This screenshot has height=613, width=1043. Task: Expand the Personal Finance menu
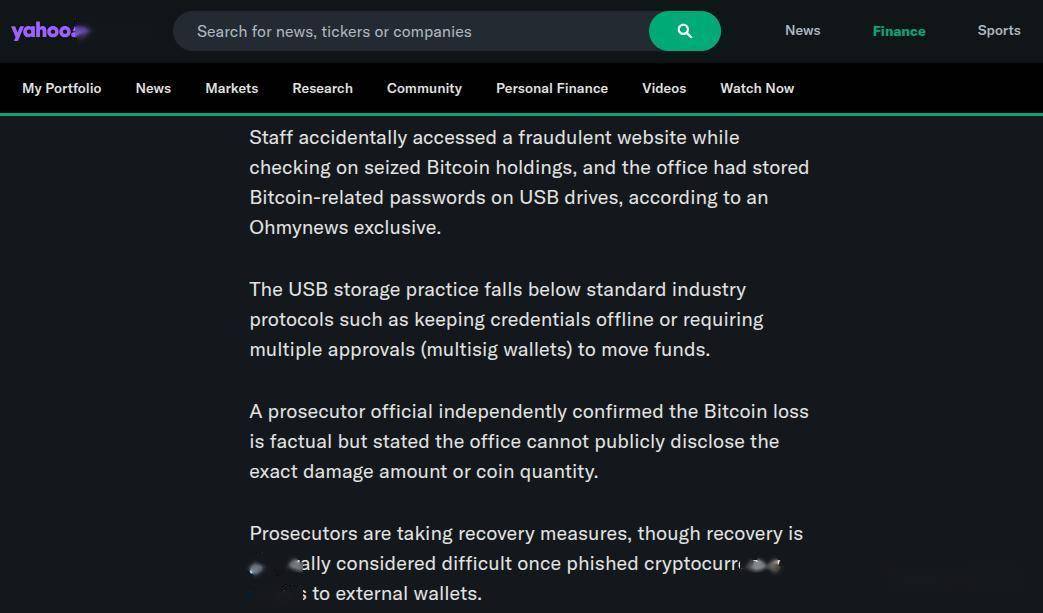coord(551,88)
